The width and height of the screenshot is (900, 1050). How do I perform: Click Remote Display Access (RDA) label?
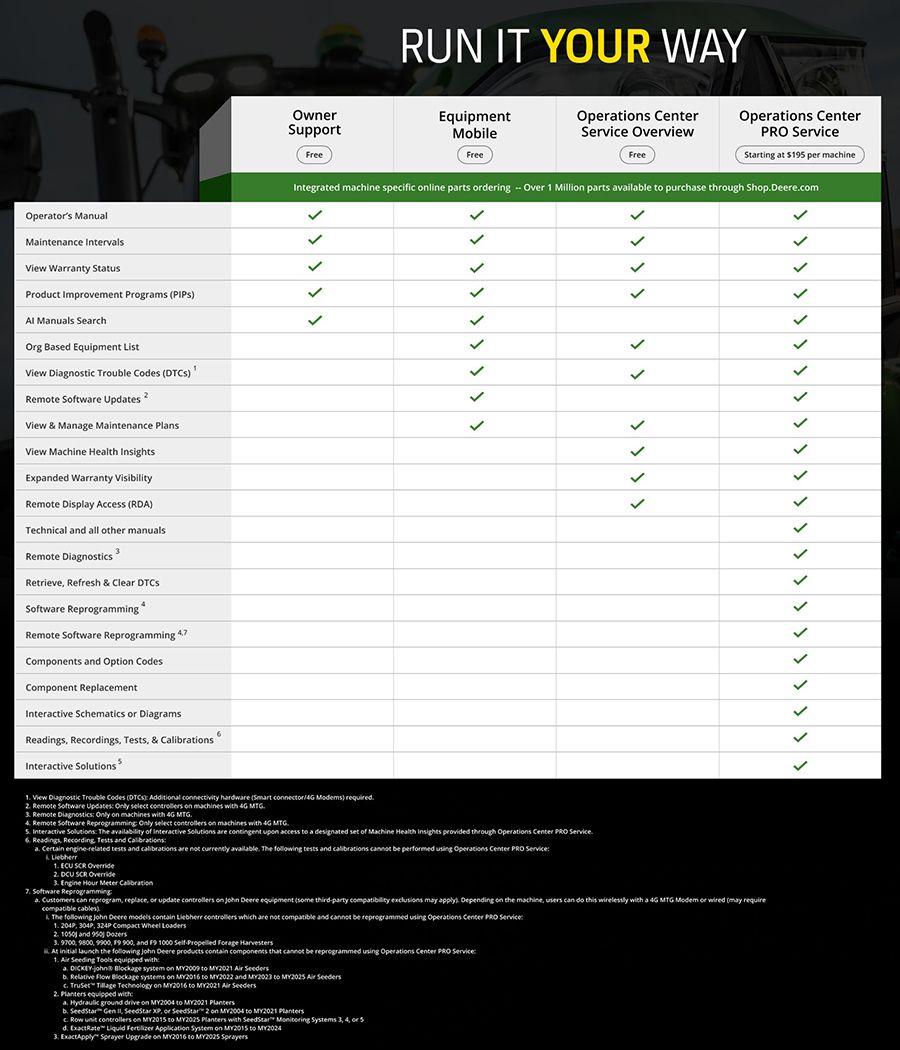(89, 504)
